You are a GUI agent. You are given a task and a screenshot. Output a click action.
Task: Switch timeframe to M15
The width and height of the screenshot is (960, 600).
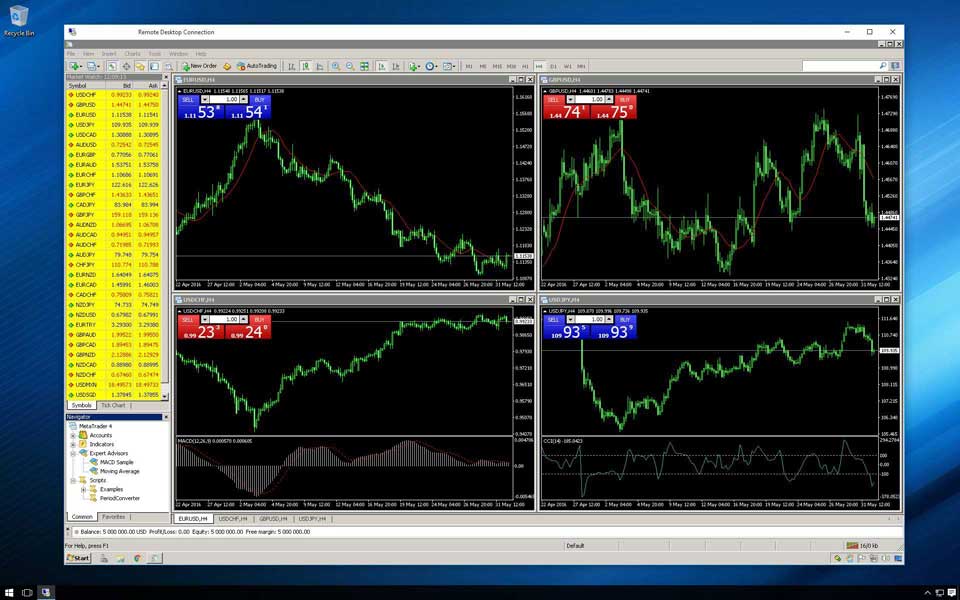coord(497,66)
